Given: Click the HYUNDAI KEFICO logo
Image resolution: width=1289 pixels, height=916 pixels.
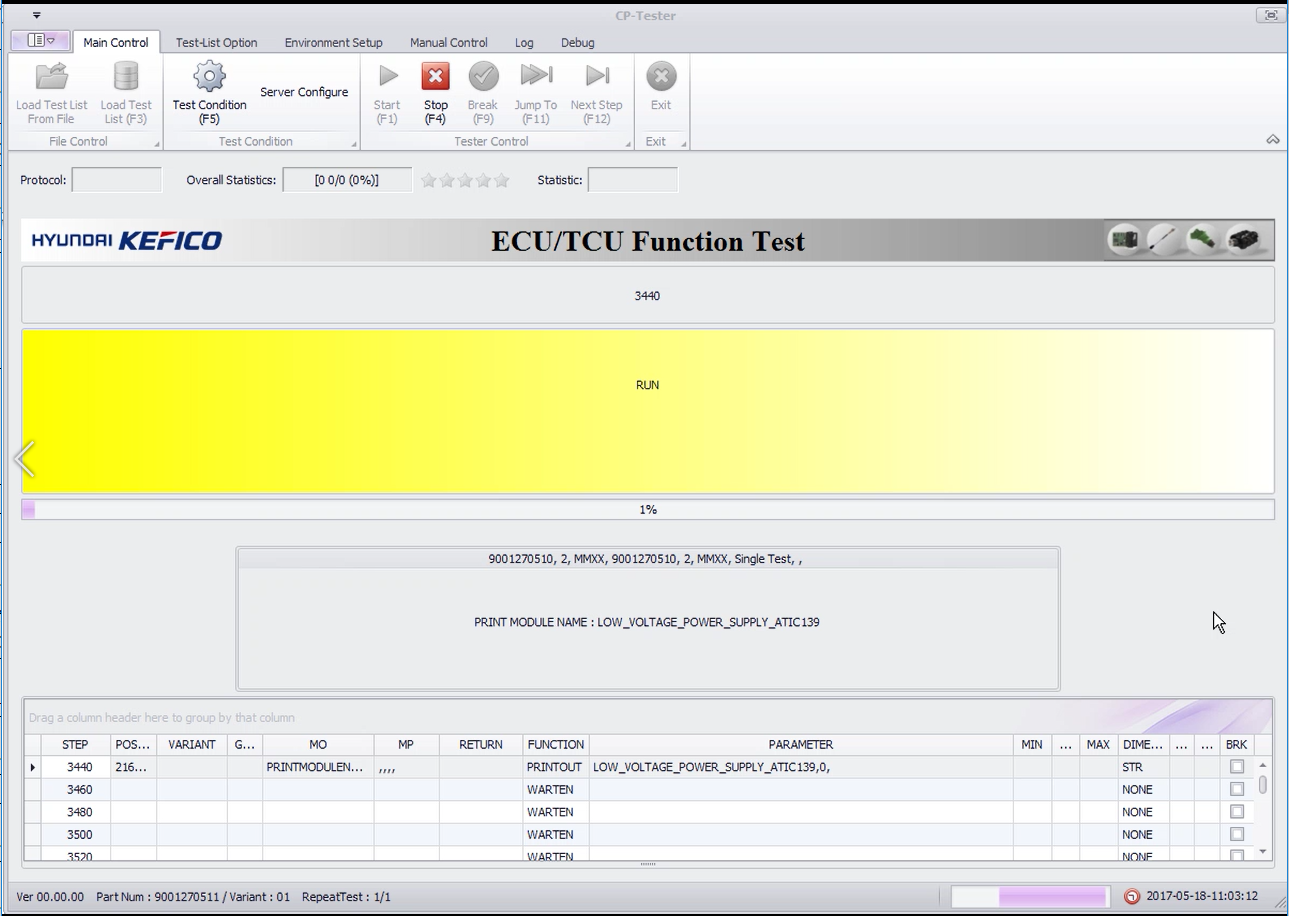Looking at the screenshot, I should click(127, 240).
